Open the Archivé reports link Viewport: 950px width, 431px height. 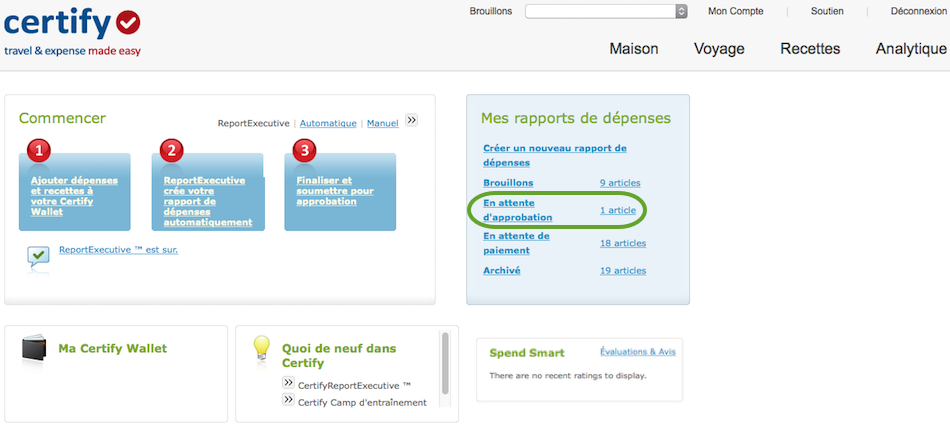(x=502, y=270)
